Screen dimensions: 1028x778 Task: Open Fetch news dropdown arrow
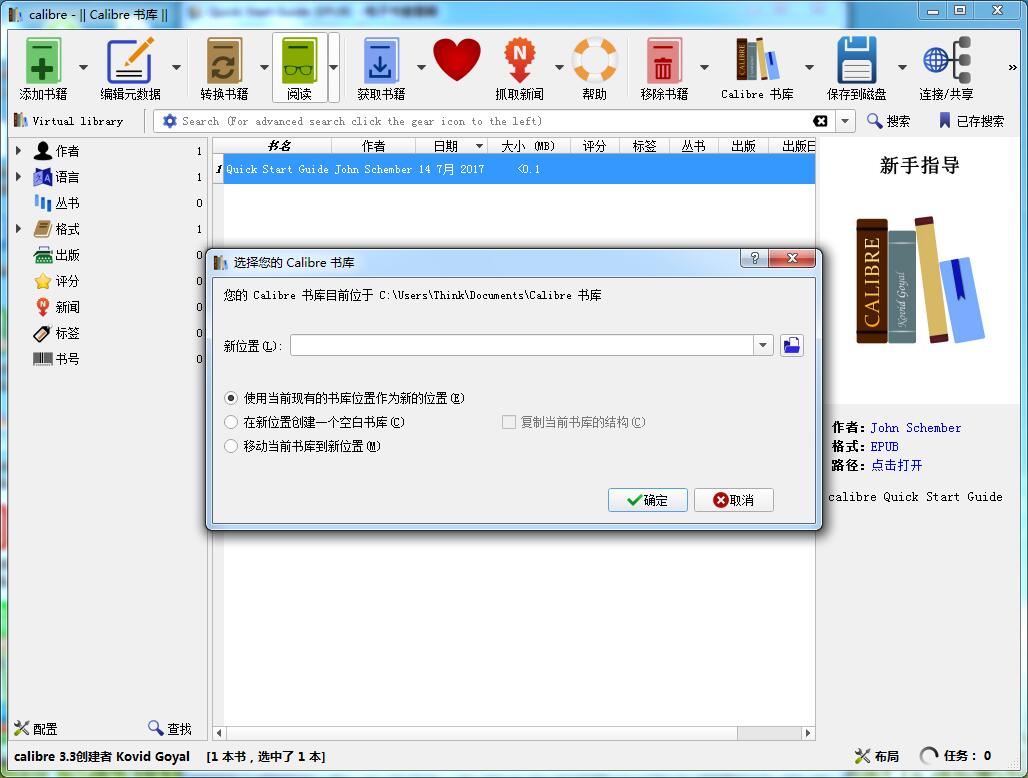(559, 68)
